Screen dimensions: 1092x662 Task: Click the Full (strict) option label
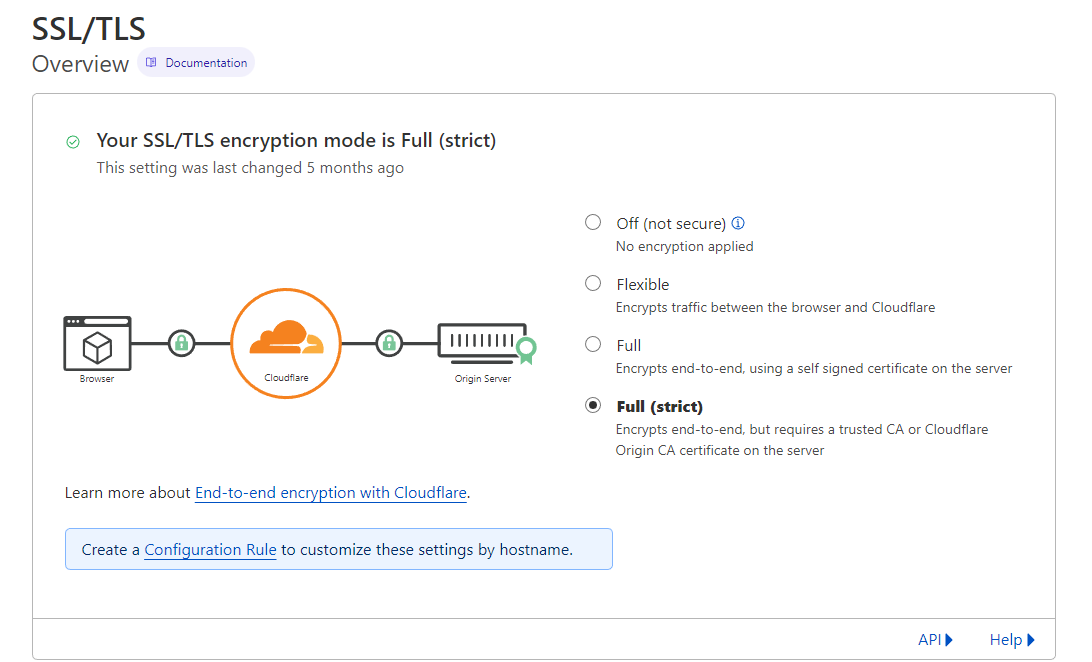click(659, 407)
